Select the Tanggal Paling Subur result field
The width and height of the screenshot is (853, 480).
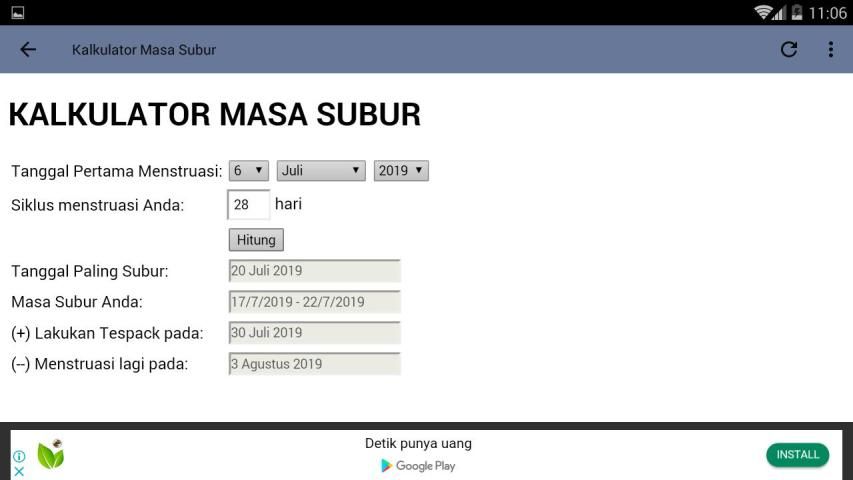pos(314,271)
